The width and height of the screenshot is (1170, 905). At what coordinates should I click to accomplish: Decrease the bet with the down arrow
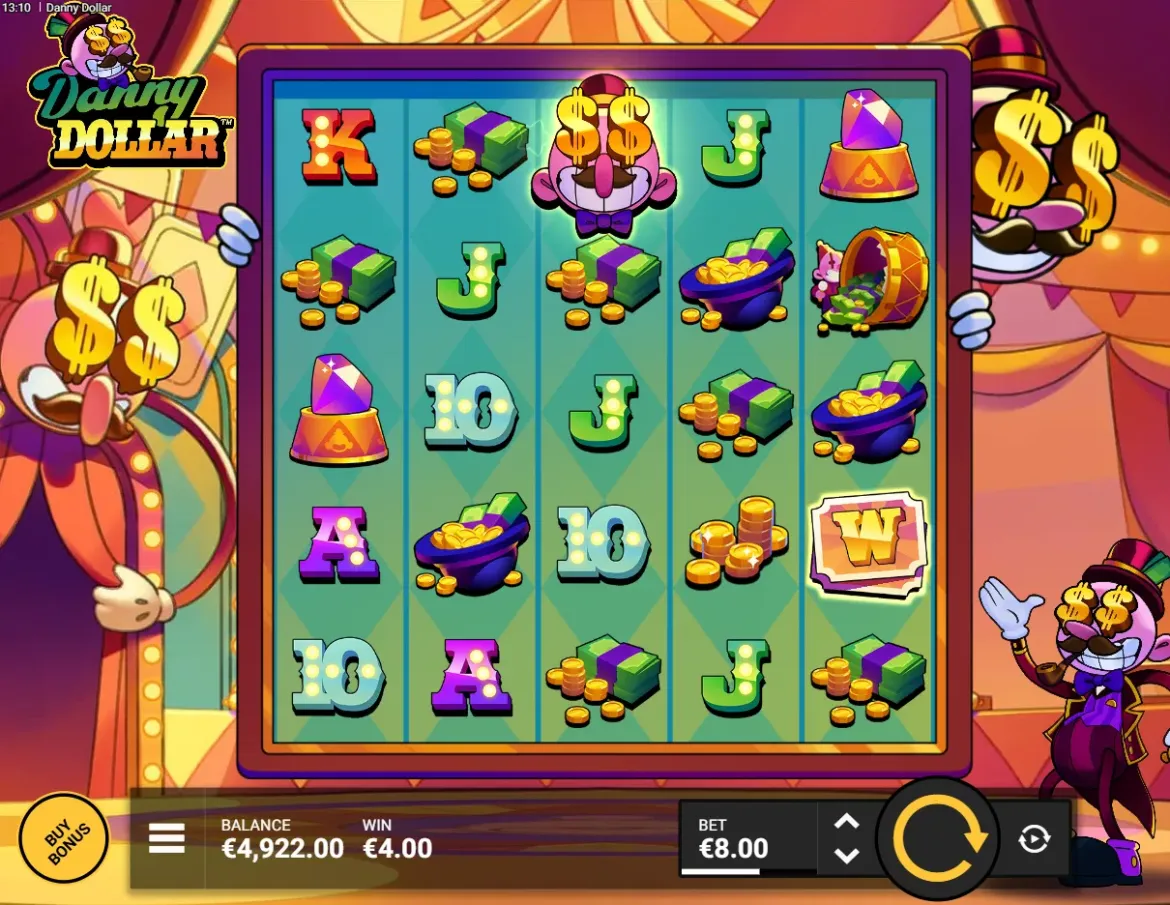[x=846, y=855]
